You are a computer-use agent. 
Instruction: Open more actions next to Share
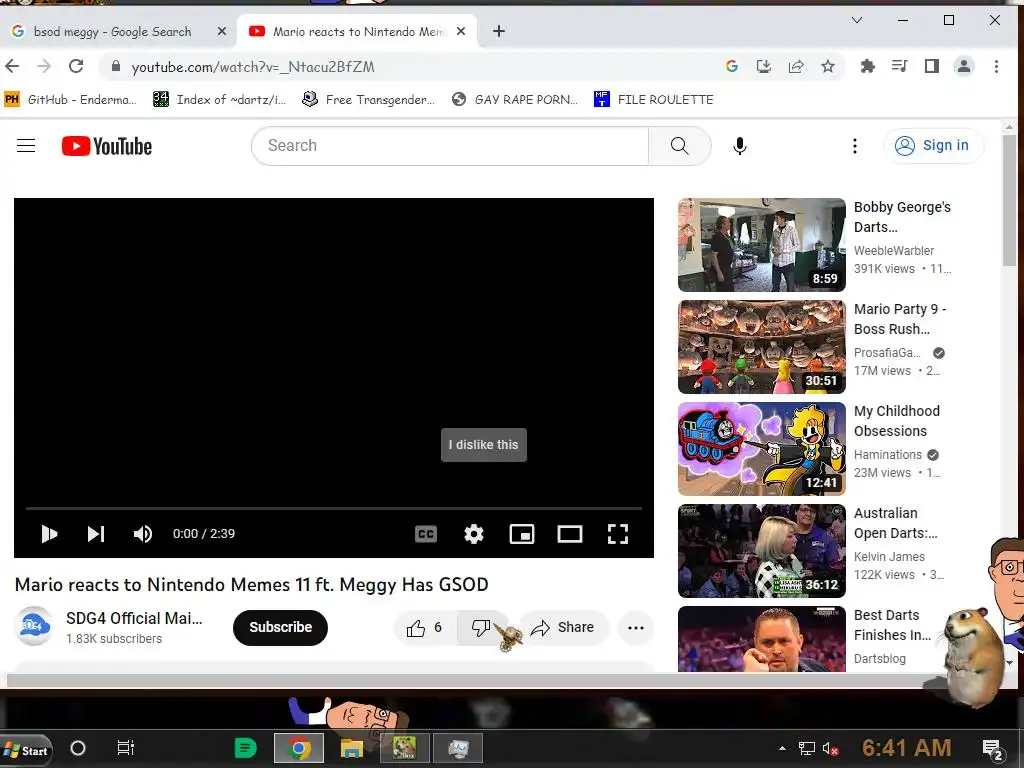(636, 628)
